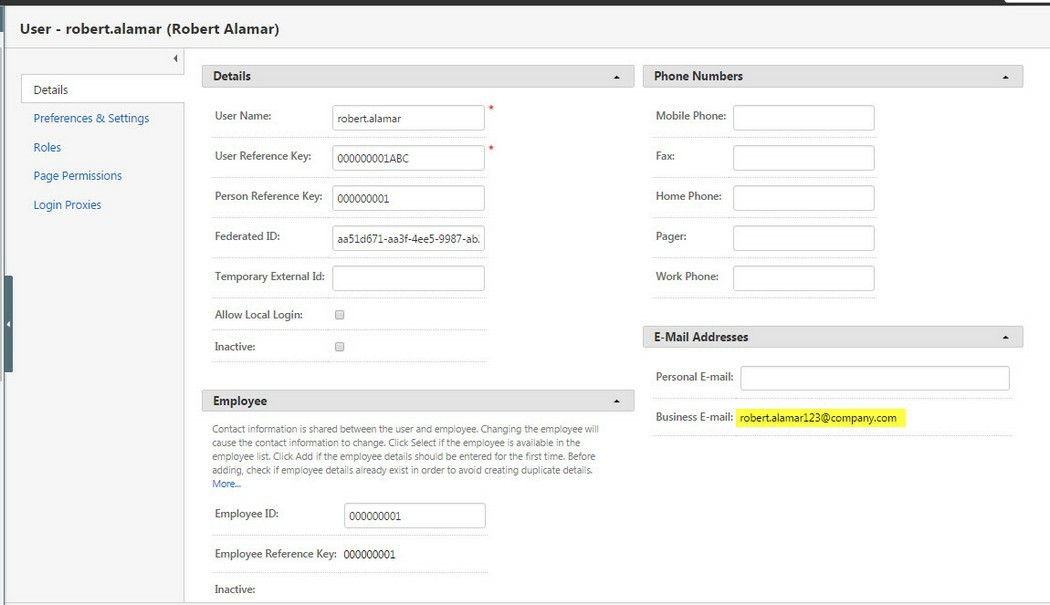Open the Details tab
The width and height of the screenshot is (1050, 605).
[102, 89]
